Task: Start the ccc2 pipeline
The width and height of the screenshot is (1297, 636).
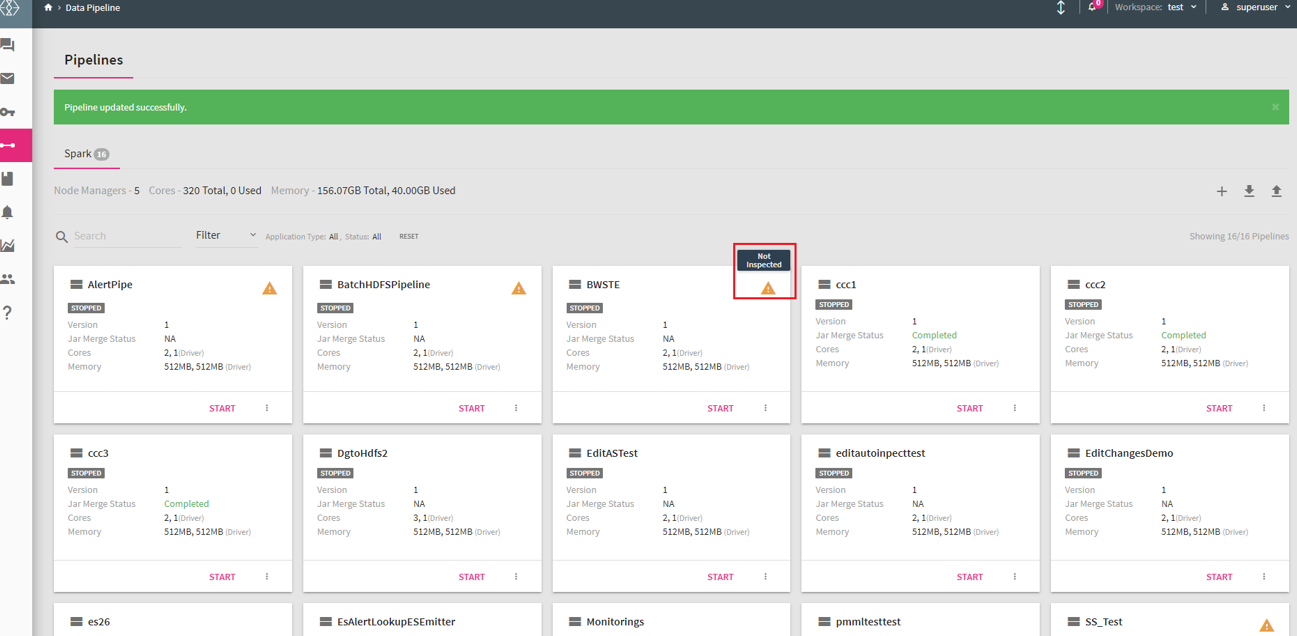Action: click(1219, 408)
